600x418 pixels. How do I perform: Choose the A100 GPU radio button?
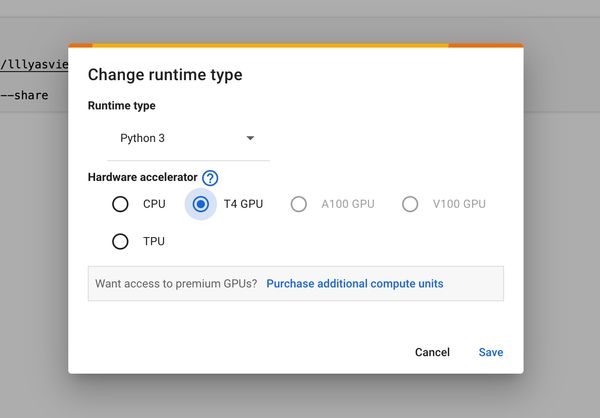click(x=299, y=204)
